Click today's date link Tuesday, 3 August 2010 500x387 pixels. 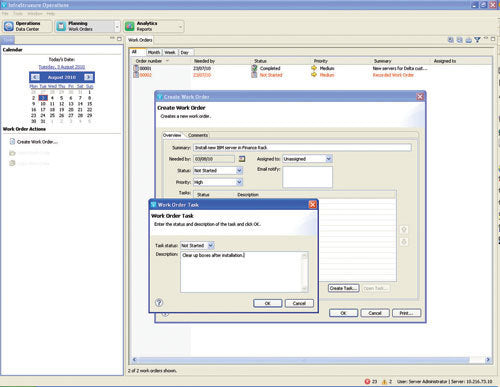pos(62,67)
